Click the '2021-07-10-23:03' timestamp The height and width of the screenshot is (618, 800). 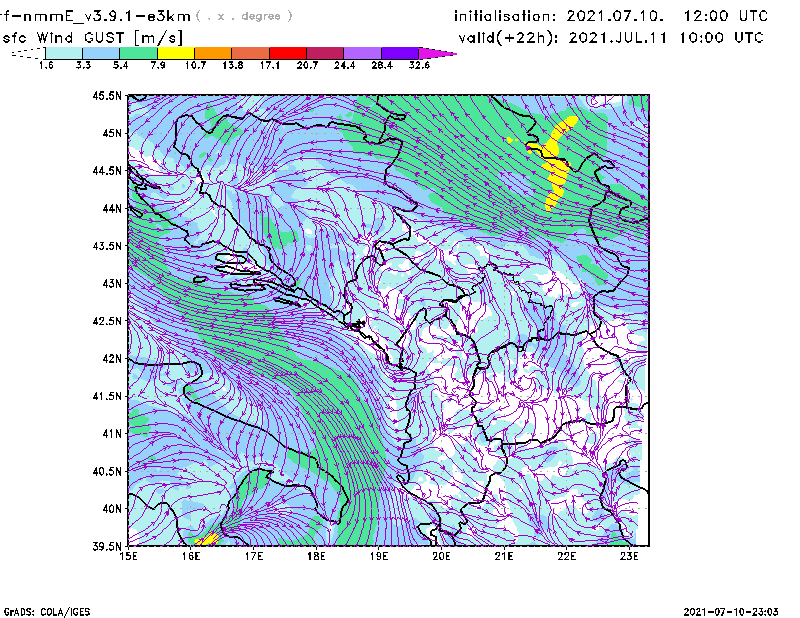point(731,612)
